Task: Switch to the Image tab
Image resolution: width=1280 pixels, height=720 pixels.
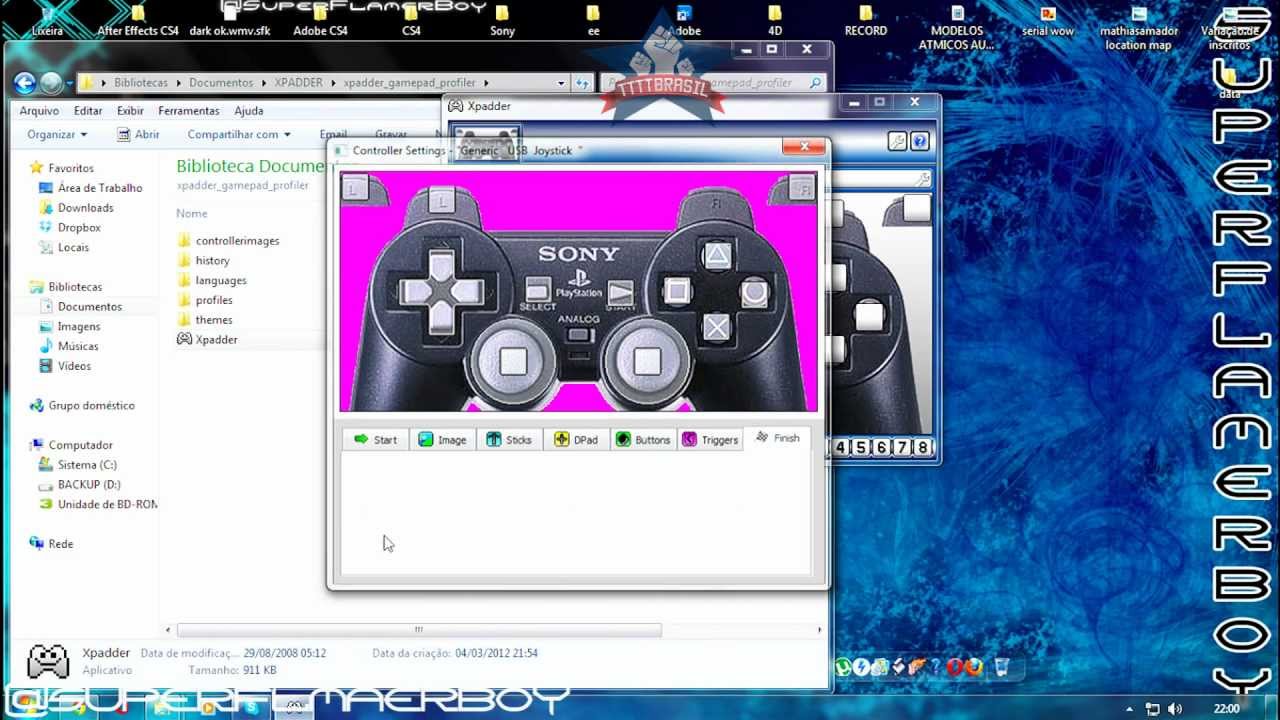Action: tap(443, 440)
